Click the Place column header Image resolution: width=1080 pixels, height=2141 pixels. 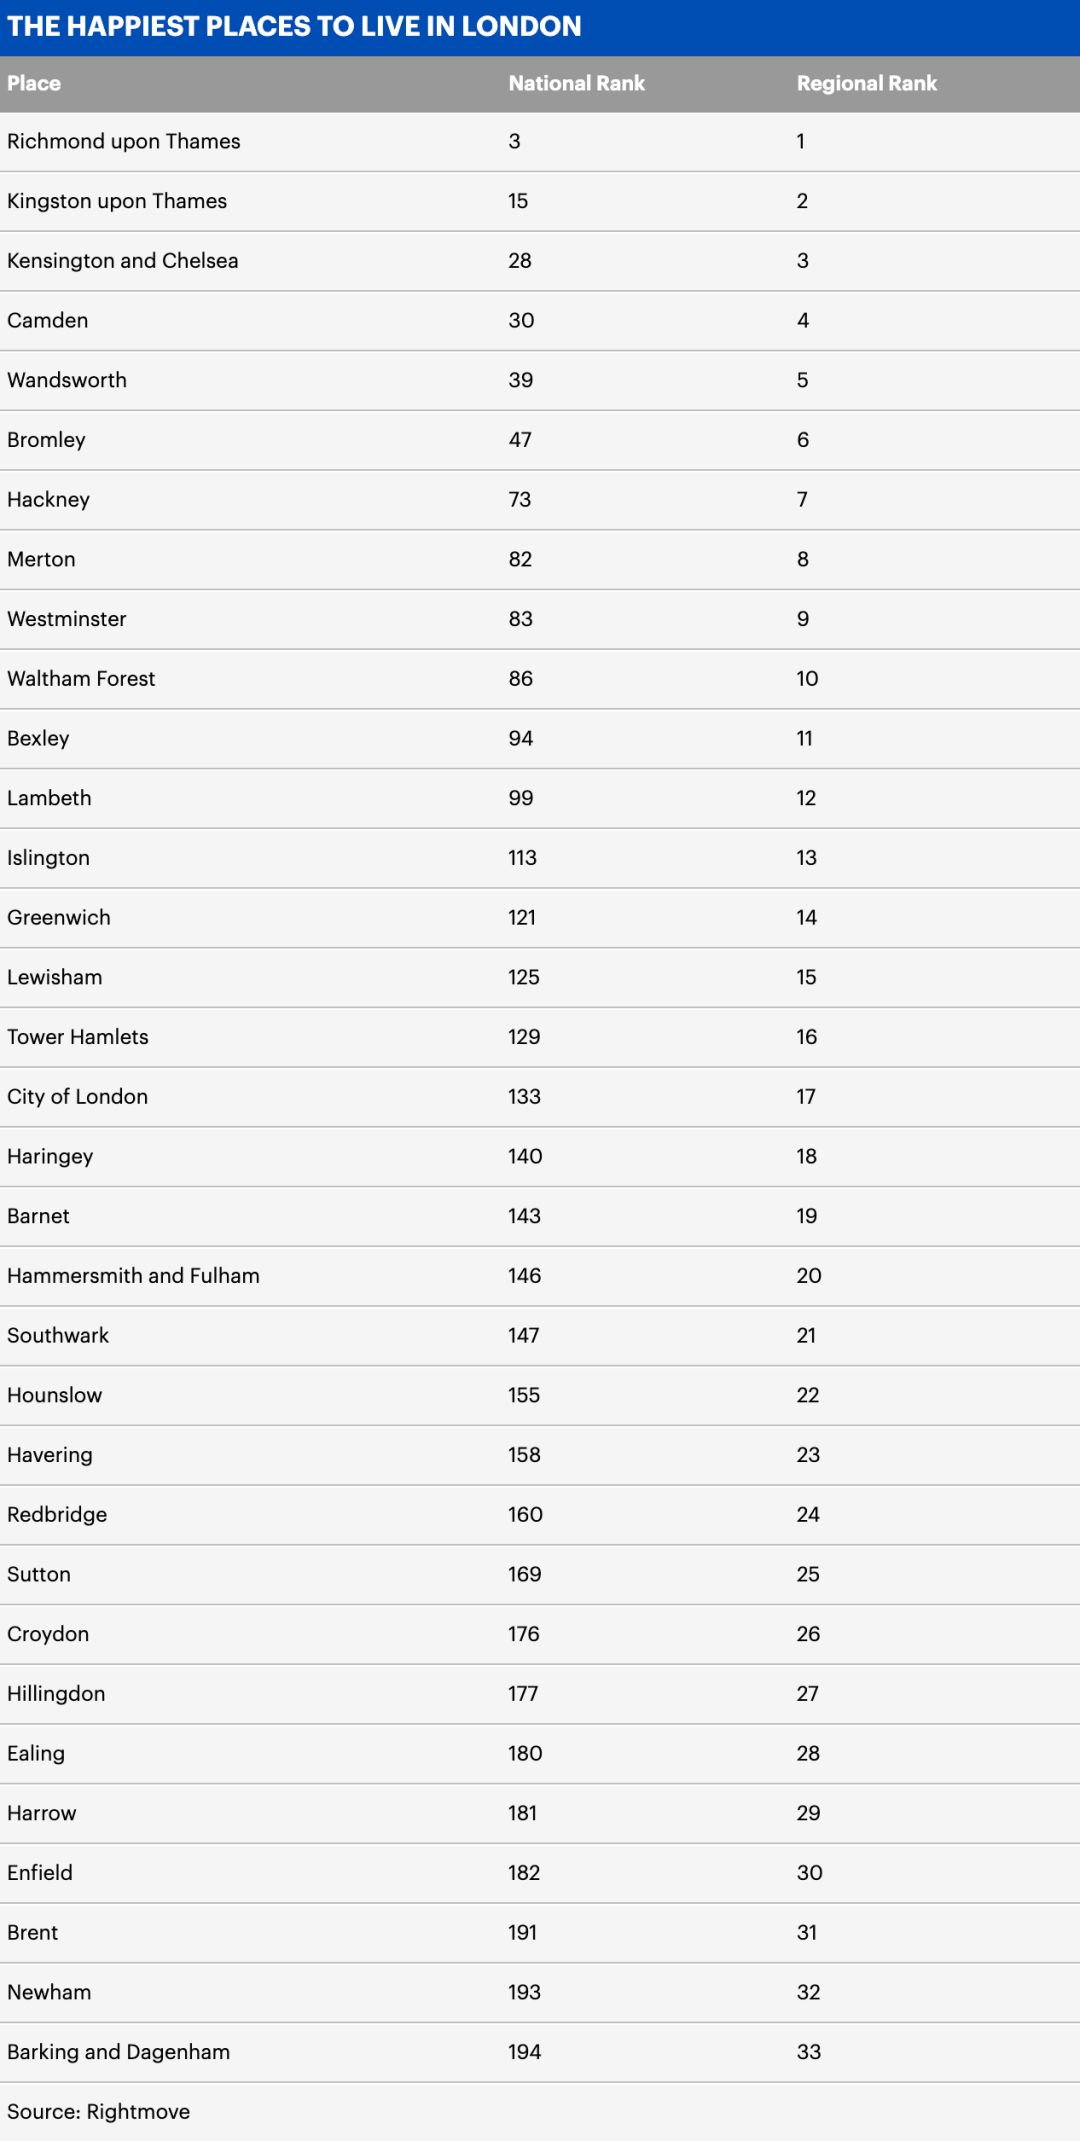[34, 84]
